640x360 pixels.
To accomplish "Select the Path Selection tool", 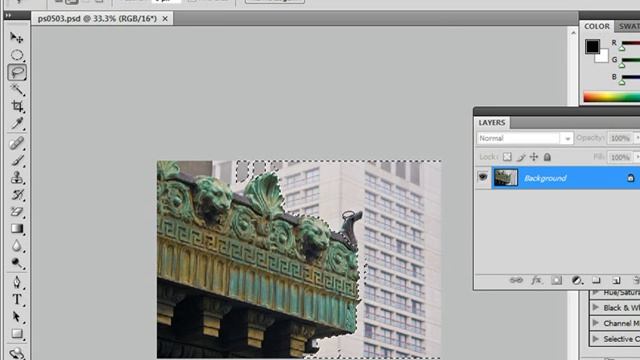I will (x=17, y=316).
